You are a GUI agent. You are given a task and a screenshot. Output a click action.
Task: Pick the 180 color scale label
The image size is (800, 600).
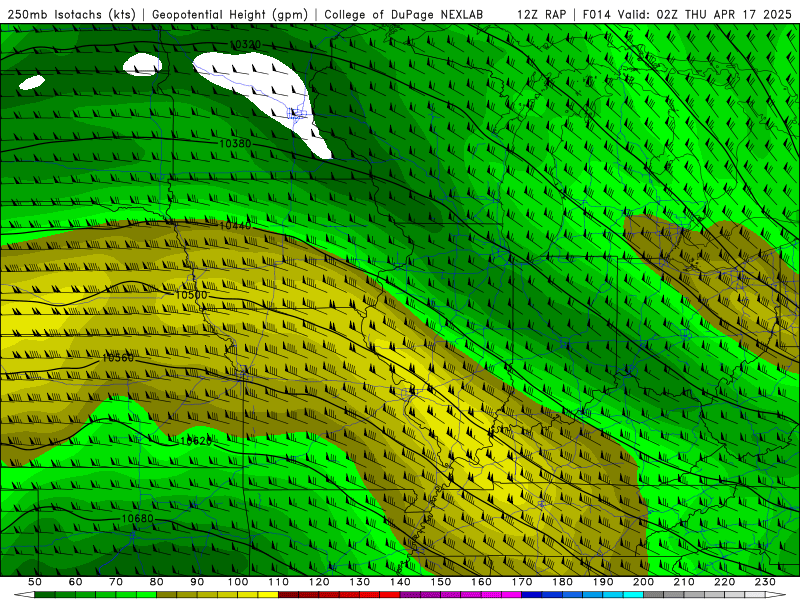(562, 582)
